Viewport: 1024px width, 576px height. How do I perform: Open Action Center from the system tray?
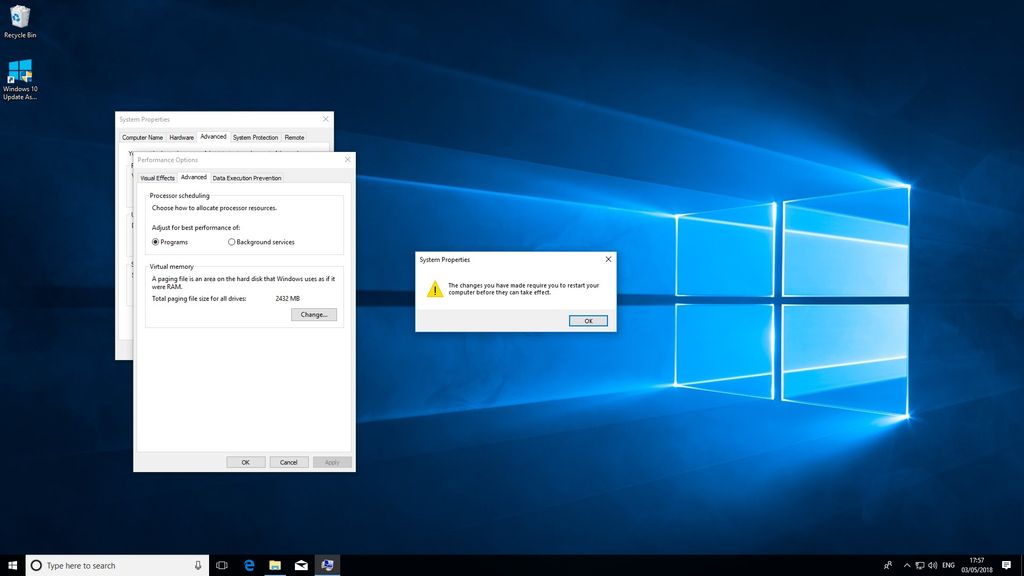coord(1005,565)
